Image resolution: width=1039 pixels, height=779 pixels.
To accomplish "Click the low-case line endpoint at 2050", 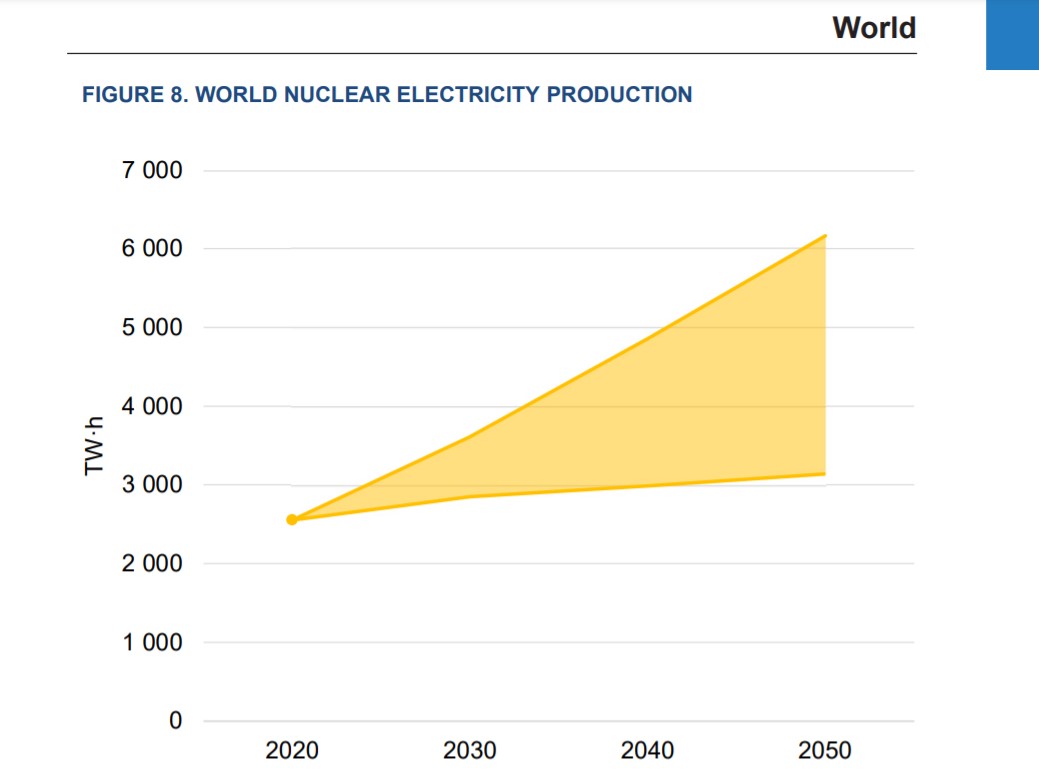I will click(825, 474).
